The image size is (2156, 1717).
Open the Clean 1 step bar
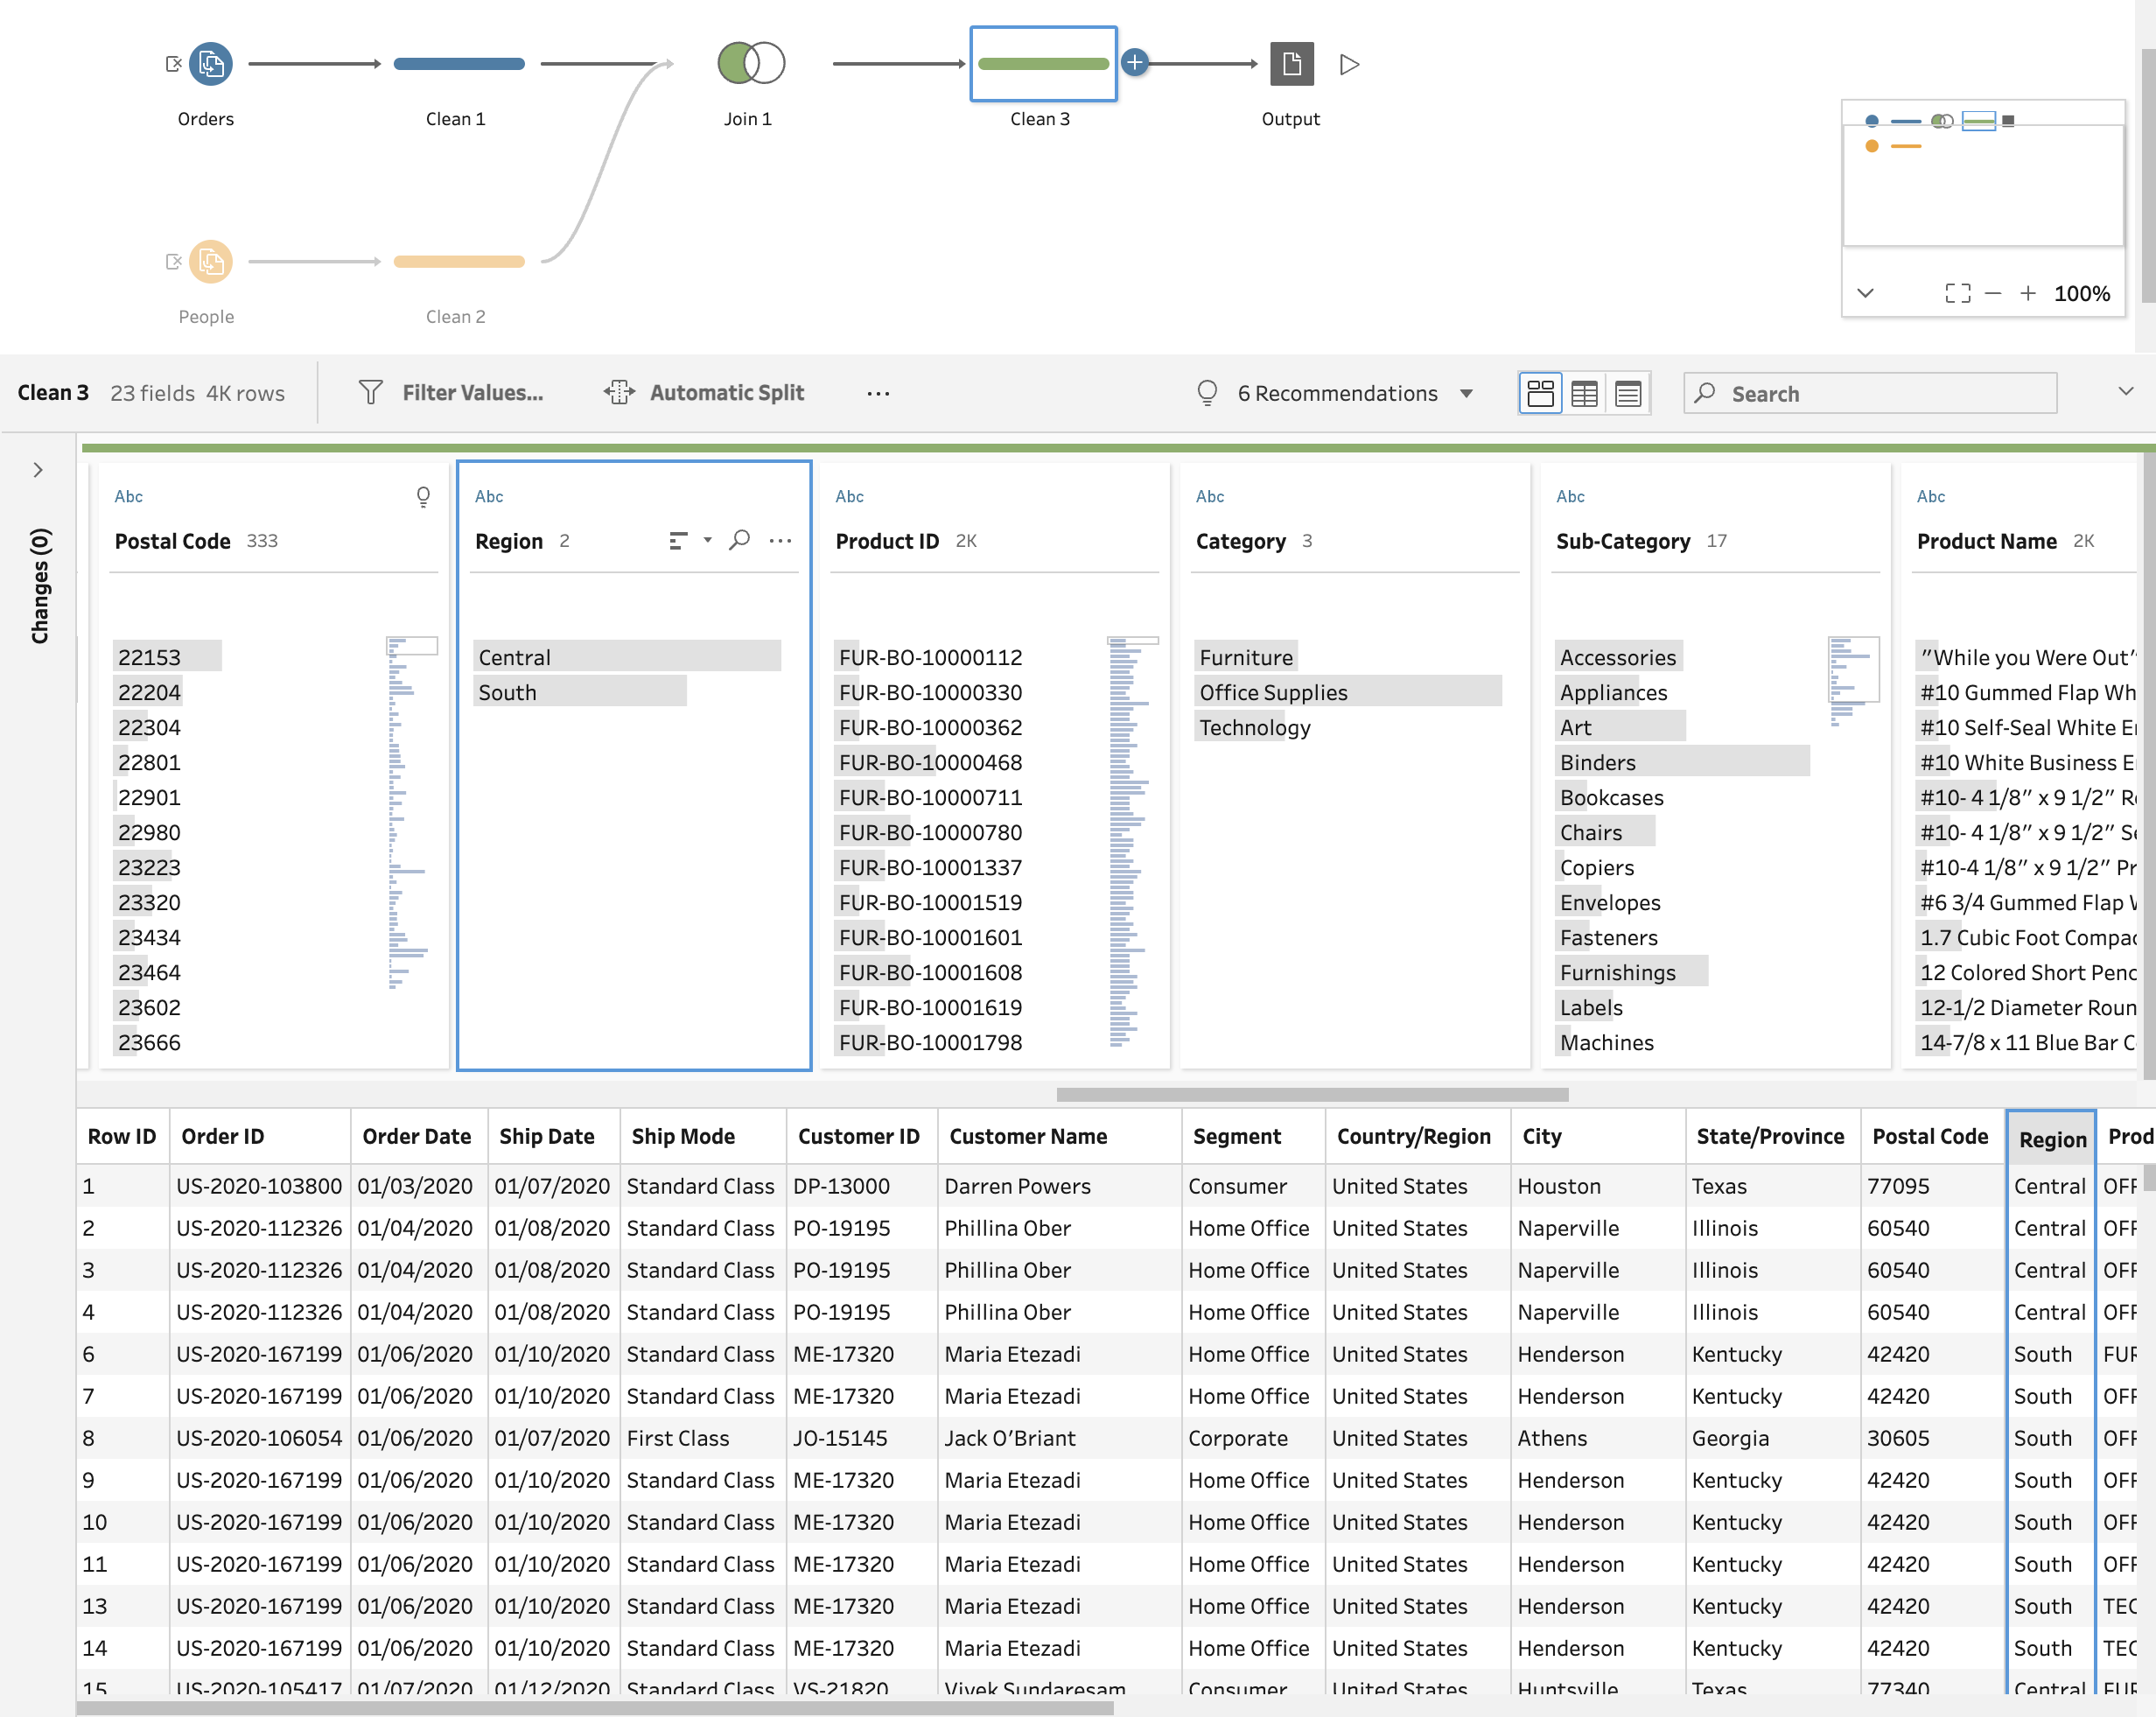coord(459,64)
